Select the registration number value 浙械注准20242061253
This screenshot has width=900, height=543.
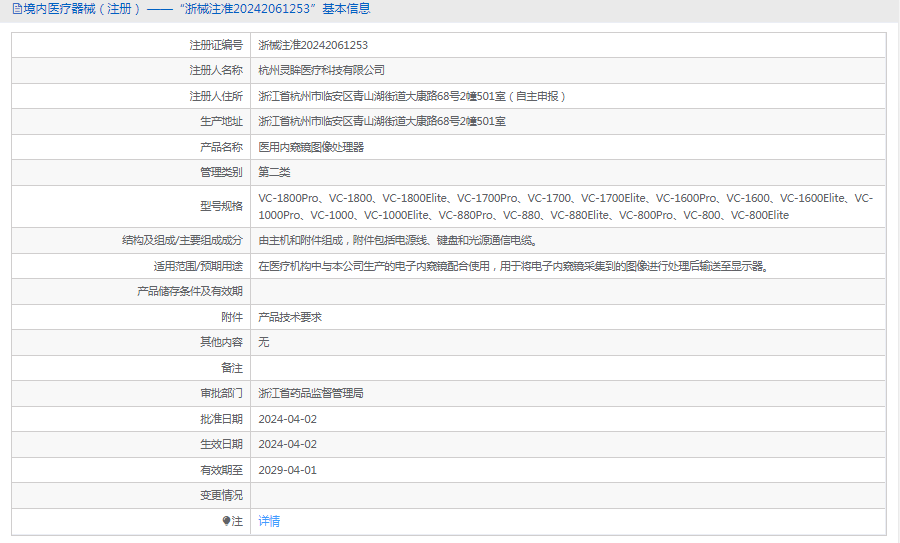point(313,45)
